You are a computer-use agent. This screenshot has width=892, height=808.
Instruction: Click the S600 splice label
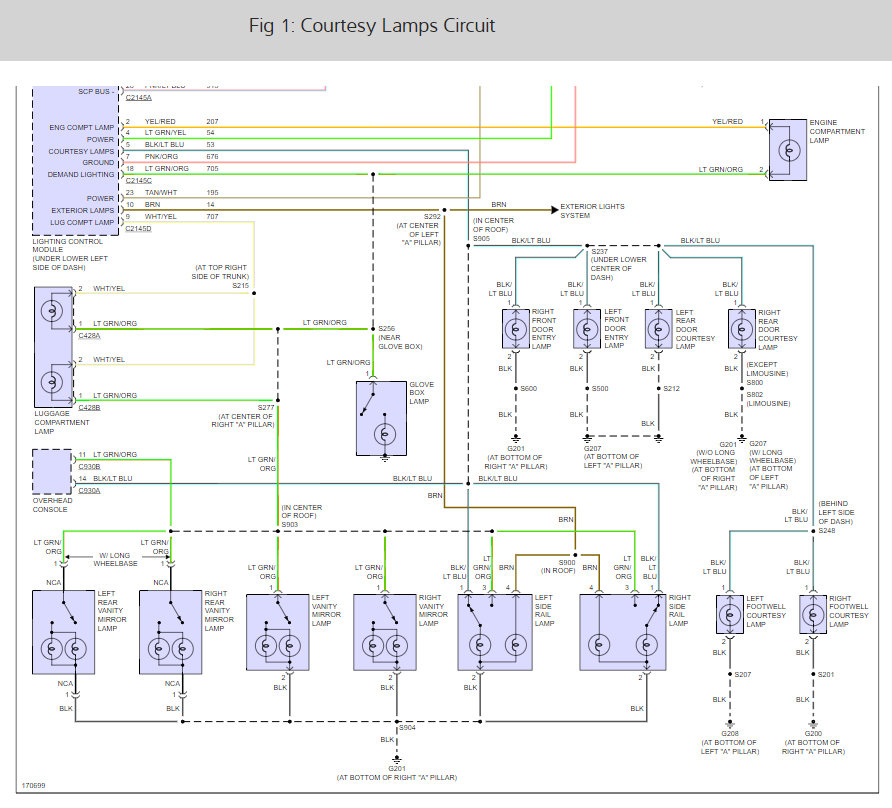point(528,389)
